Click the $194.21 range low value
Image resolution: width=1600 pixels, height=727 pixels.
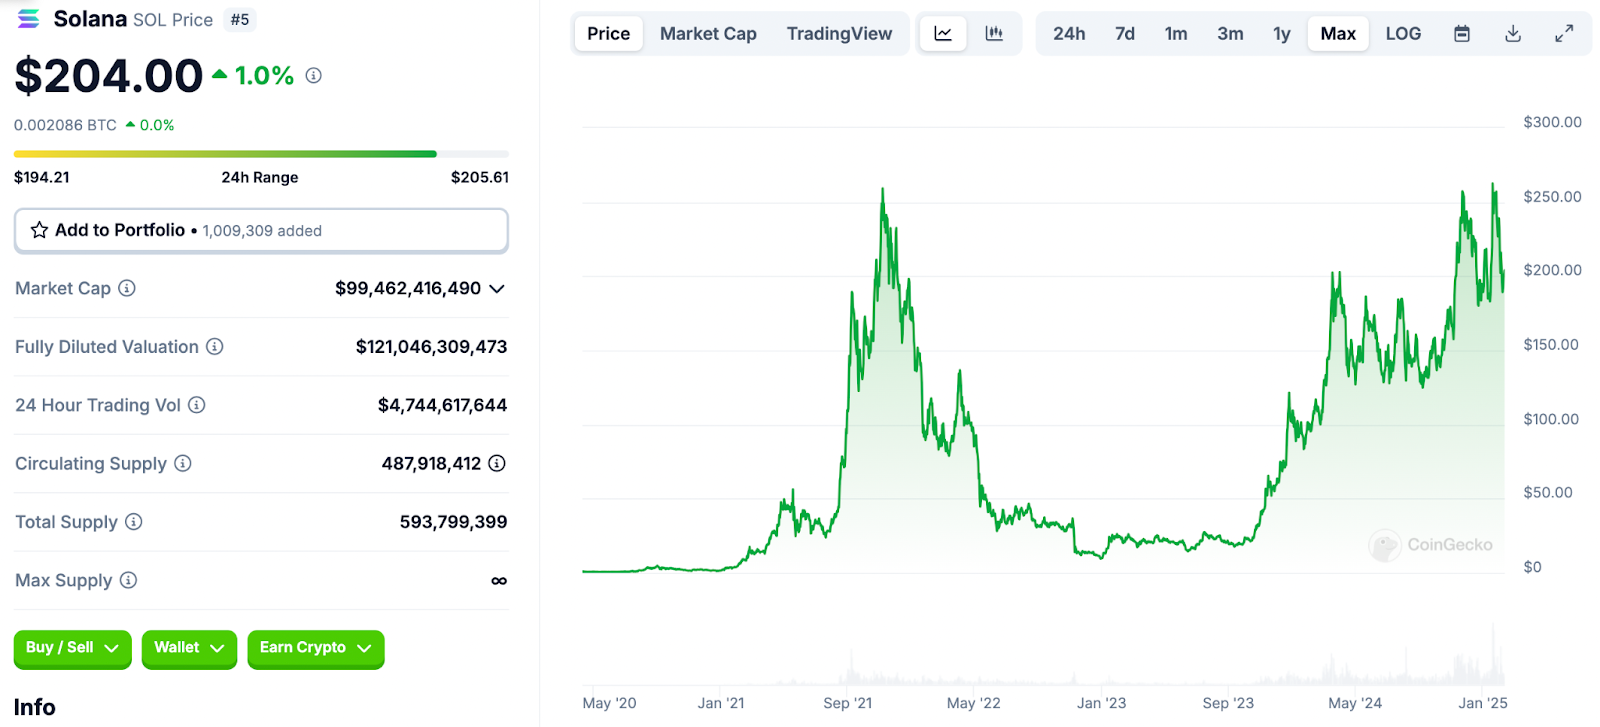pyautogui.click(x=42, y=177)
